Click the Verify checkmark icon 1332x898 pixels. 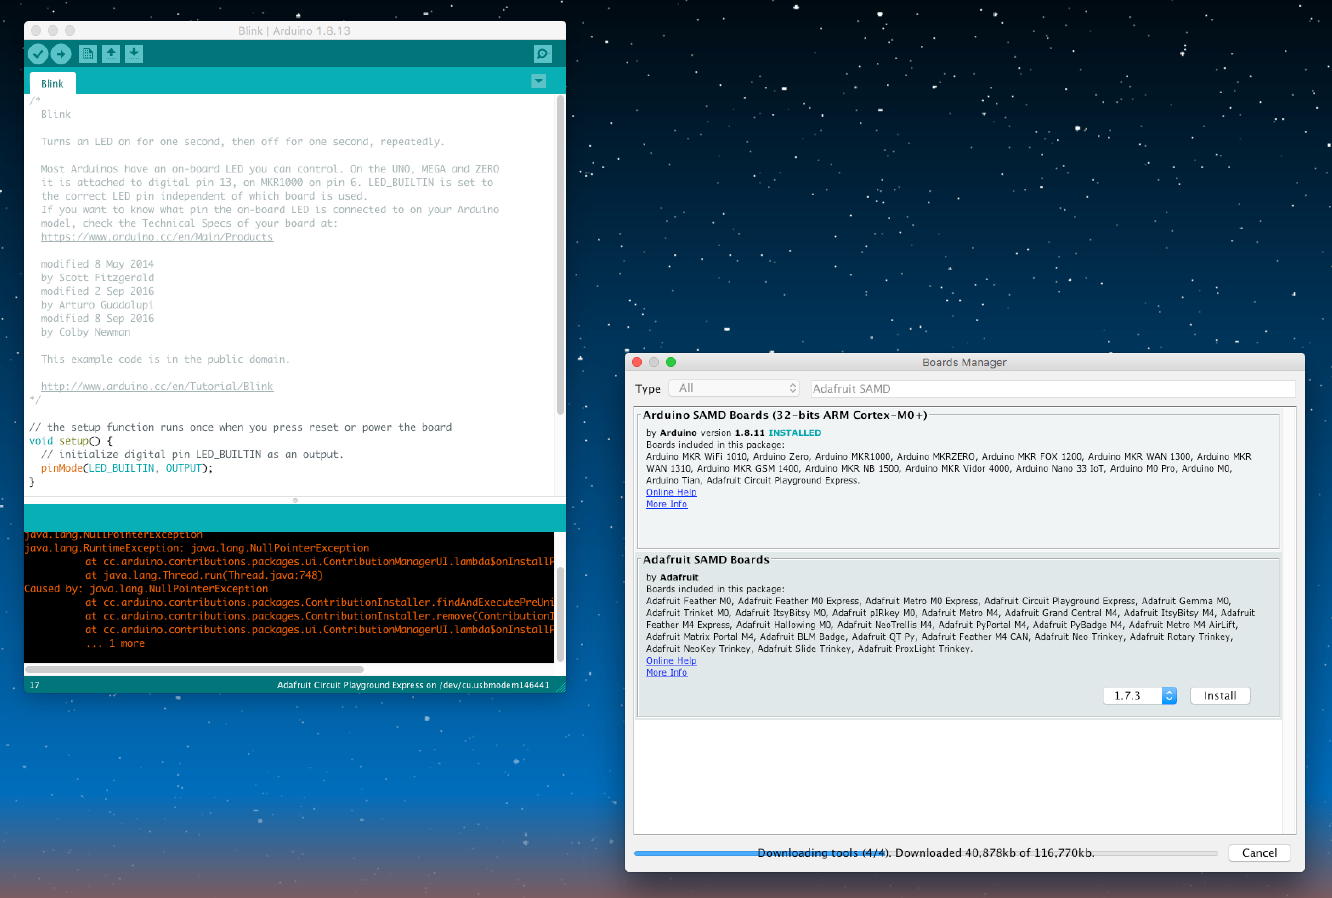(38, 54)
